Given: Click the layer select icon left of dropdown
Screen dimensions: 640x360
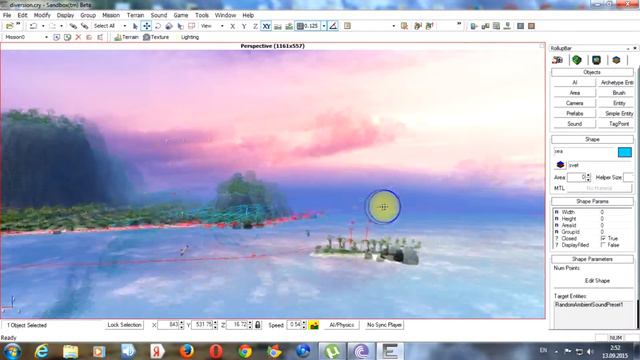Looking at the screenshot, I should pyautogui.click(x=347, y=26).
